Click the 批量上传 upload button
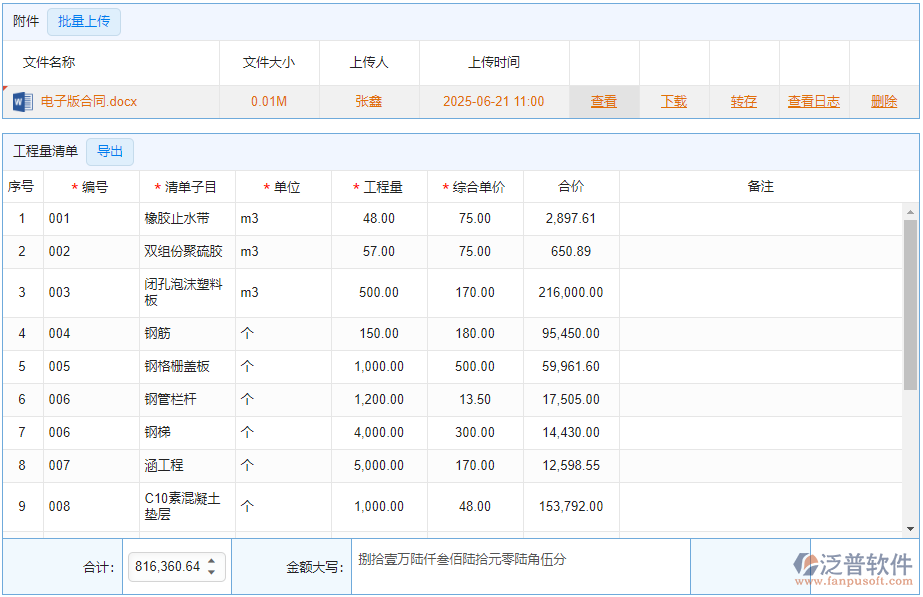The image size is (923, 597). pos(84,21)
